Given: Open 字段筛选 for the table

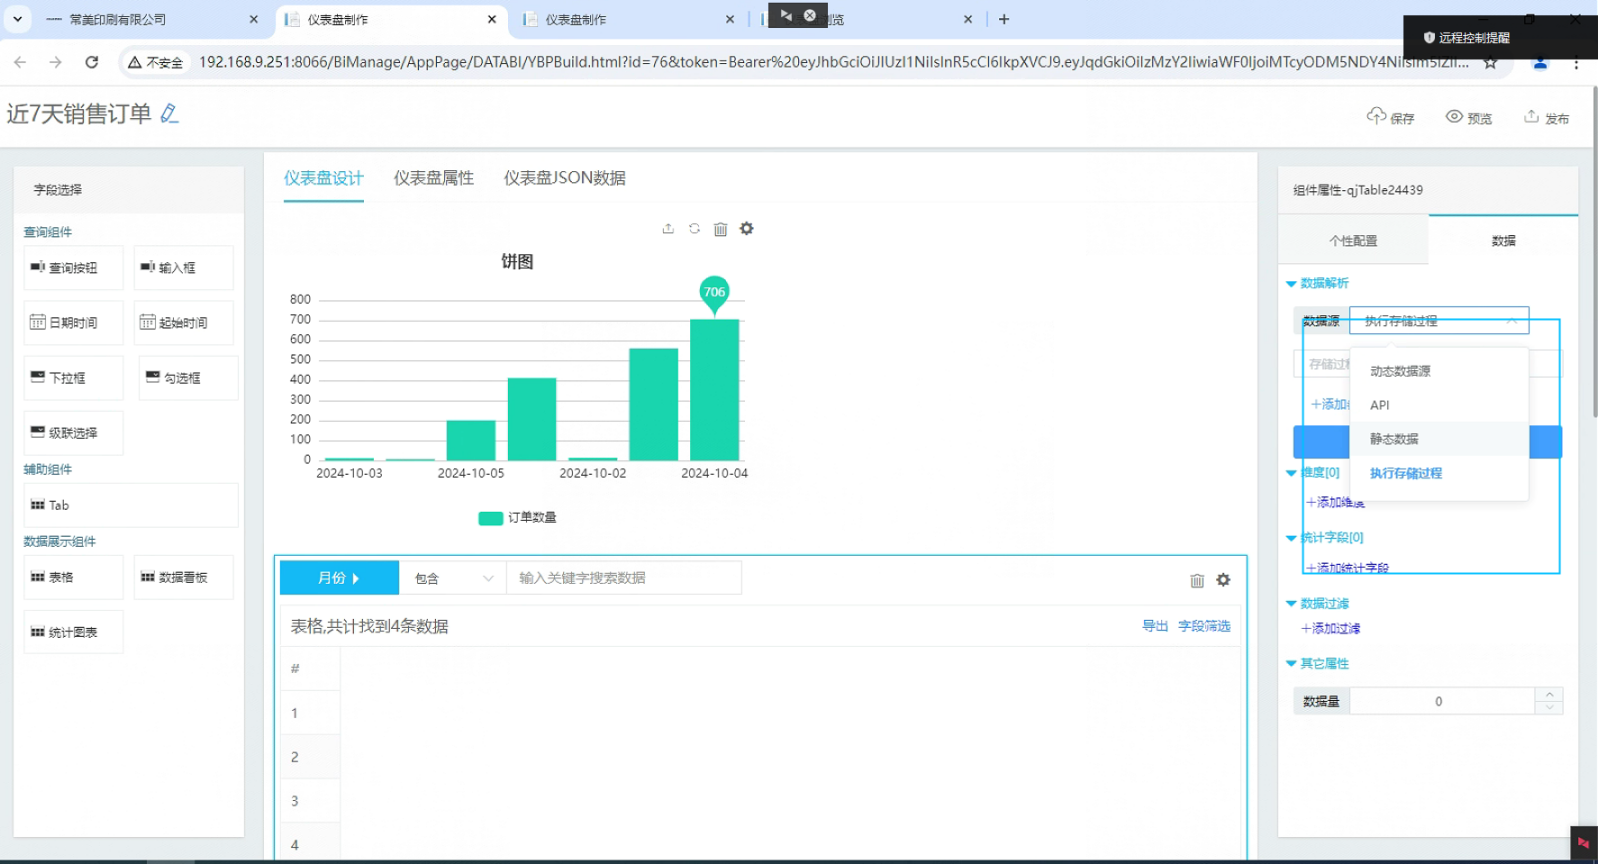Looking at the screenshot, I should [x=1204, y=626].
